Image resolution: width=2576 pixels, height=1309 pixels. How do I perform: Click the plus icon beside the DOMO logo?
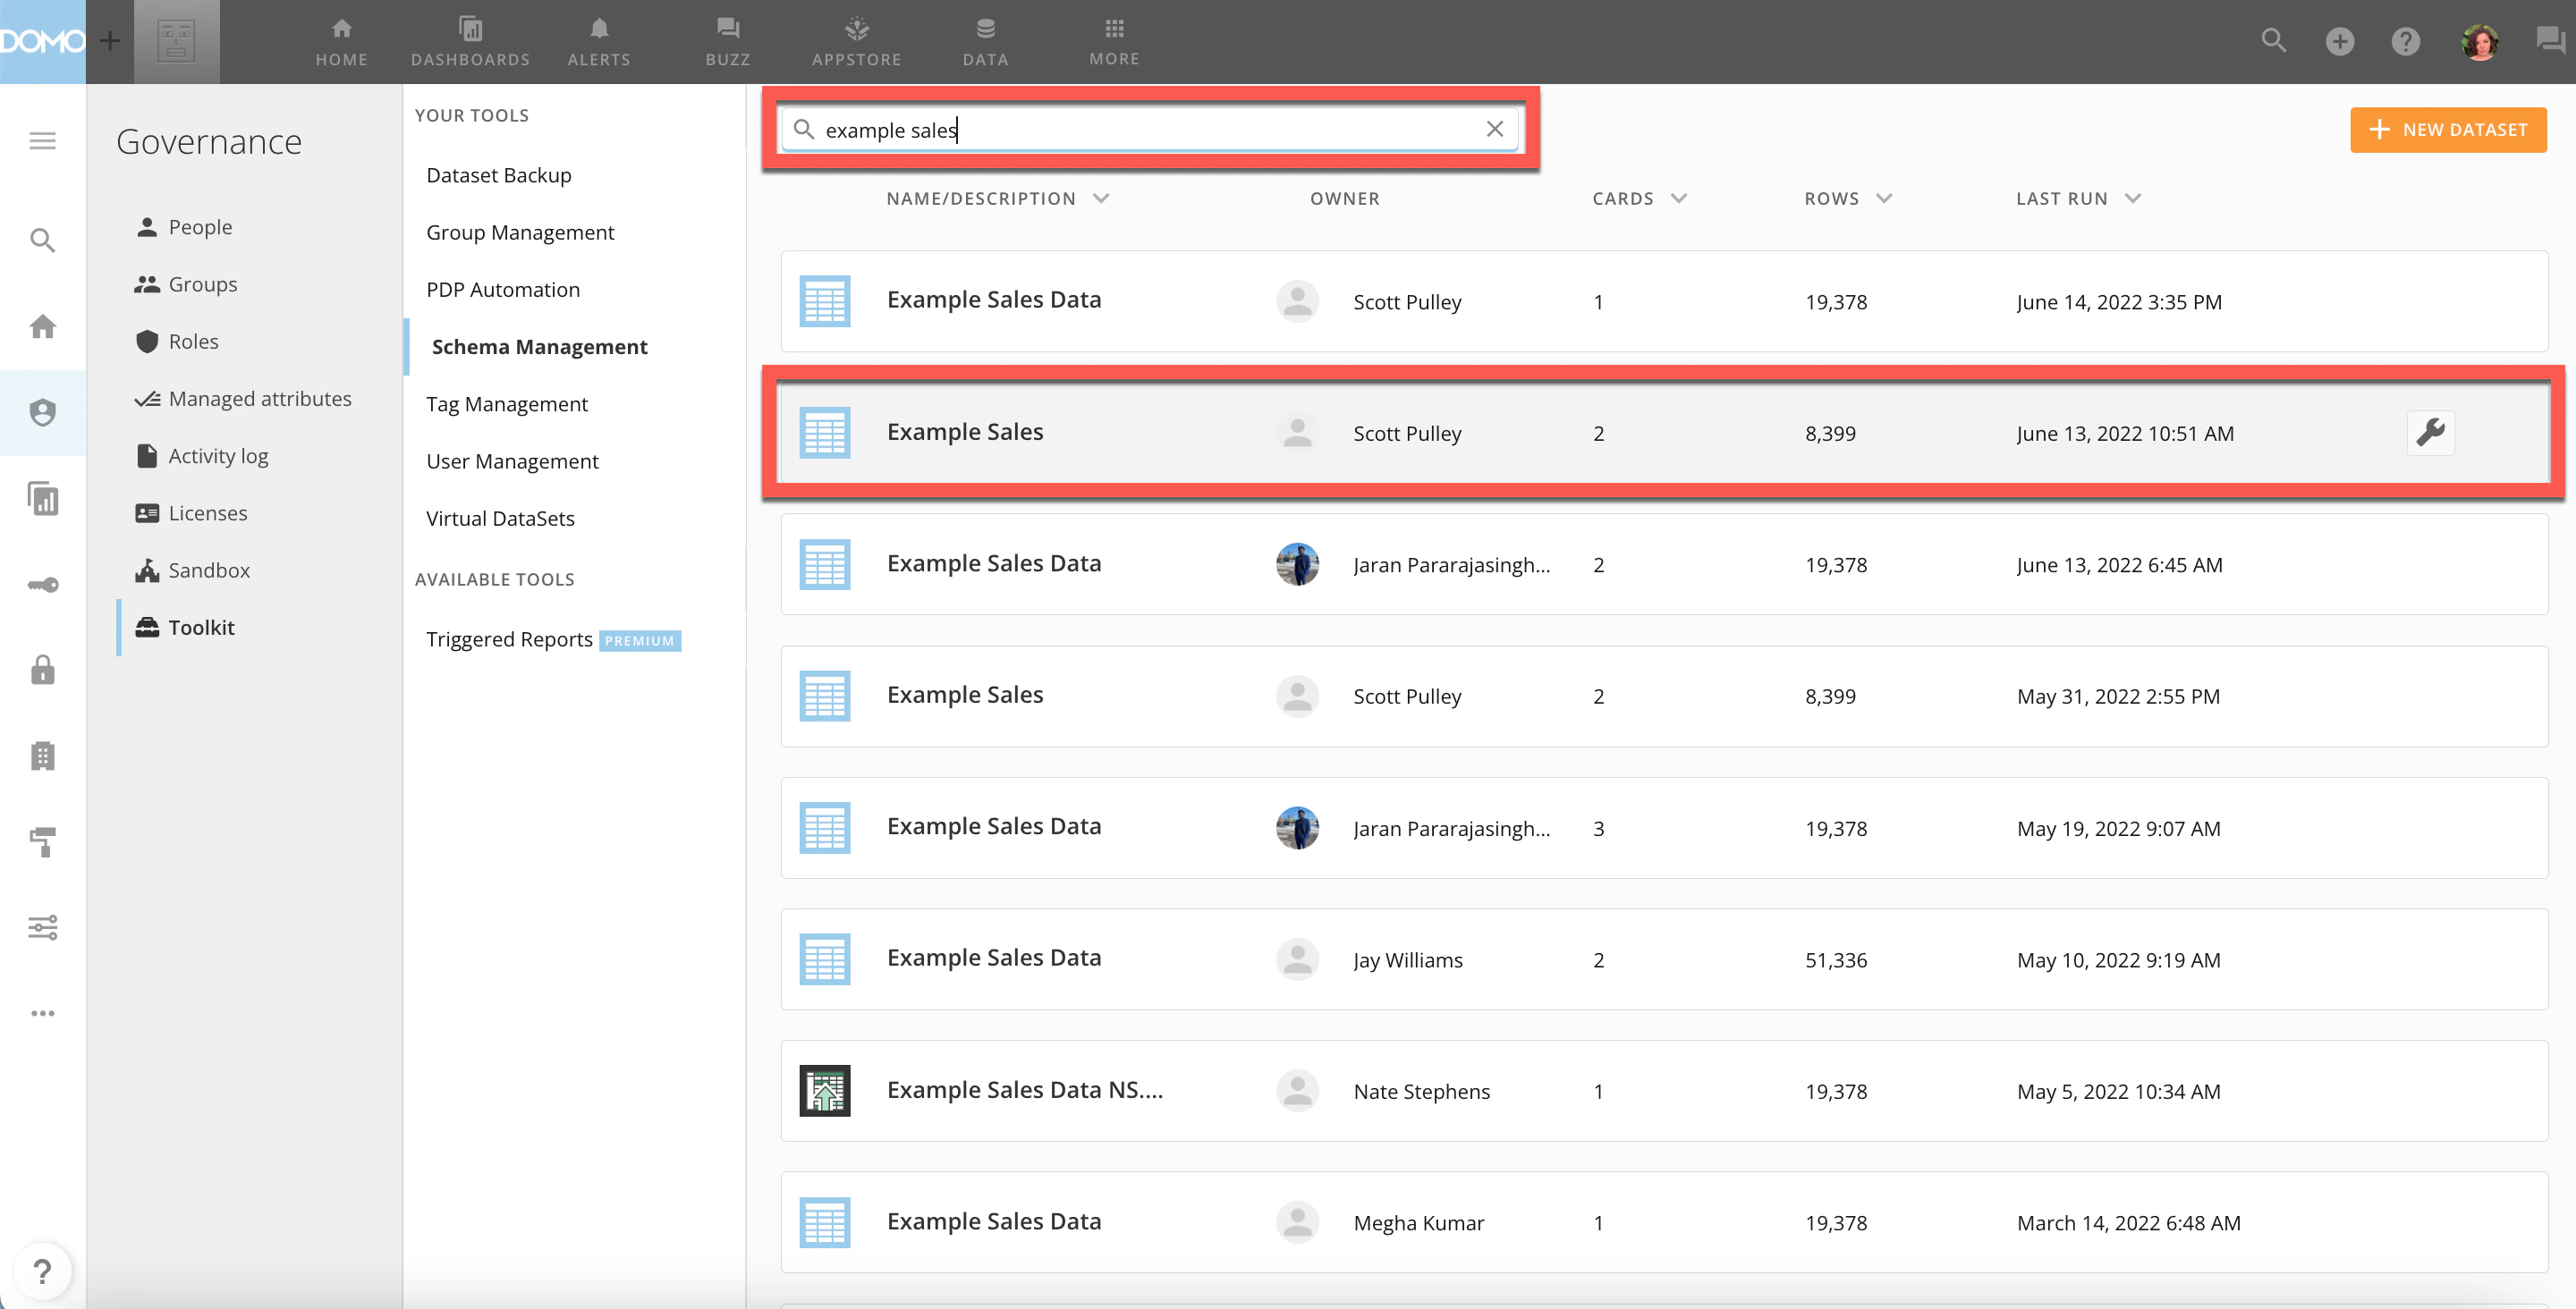[x=110, y=41]
